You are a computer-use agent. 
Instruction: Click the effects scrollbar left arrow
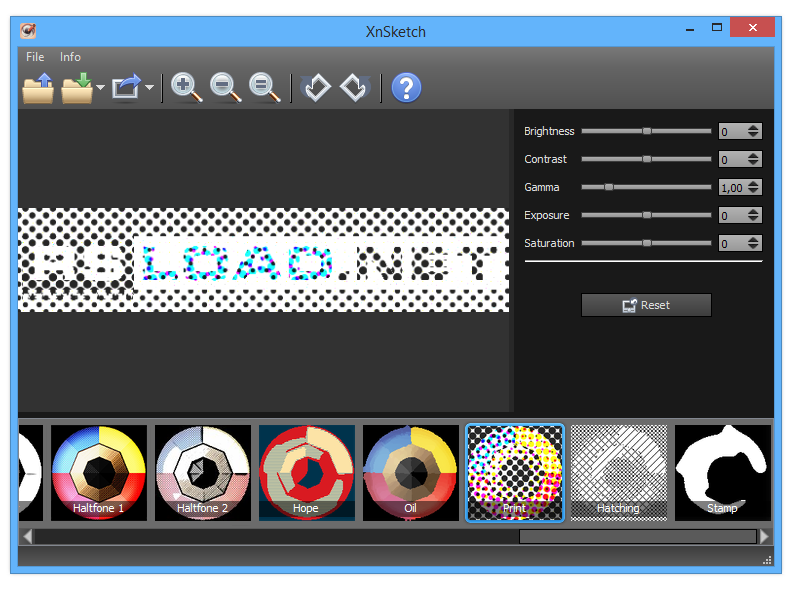[x=27, y=537]
